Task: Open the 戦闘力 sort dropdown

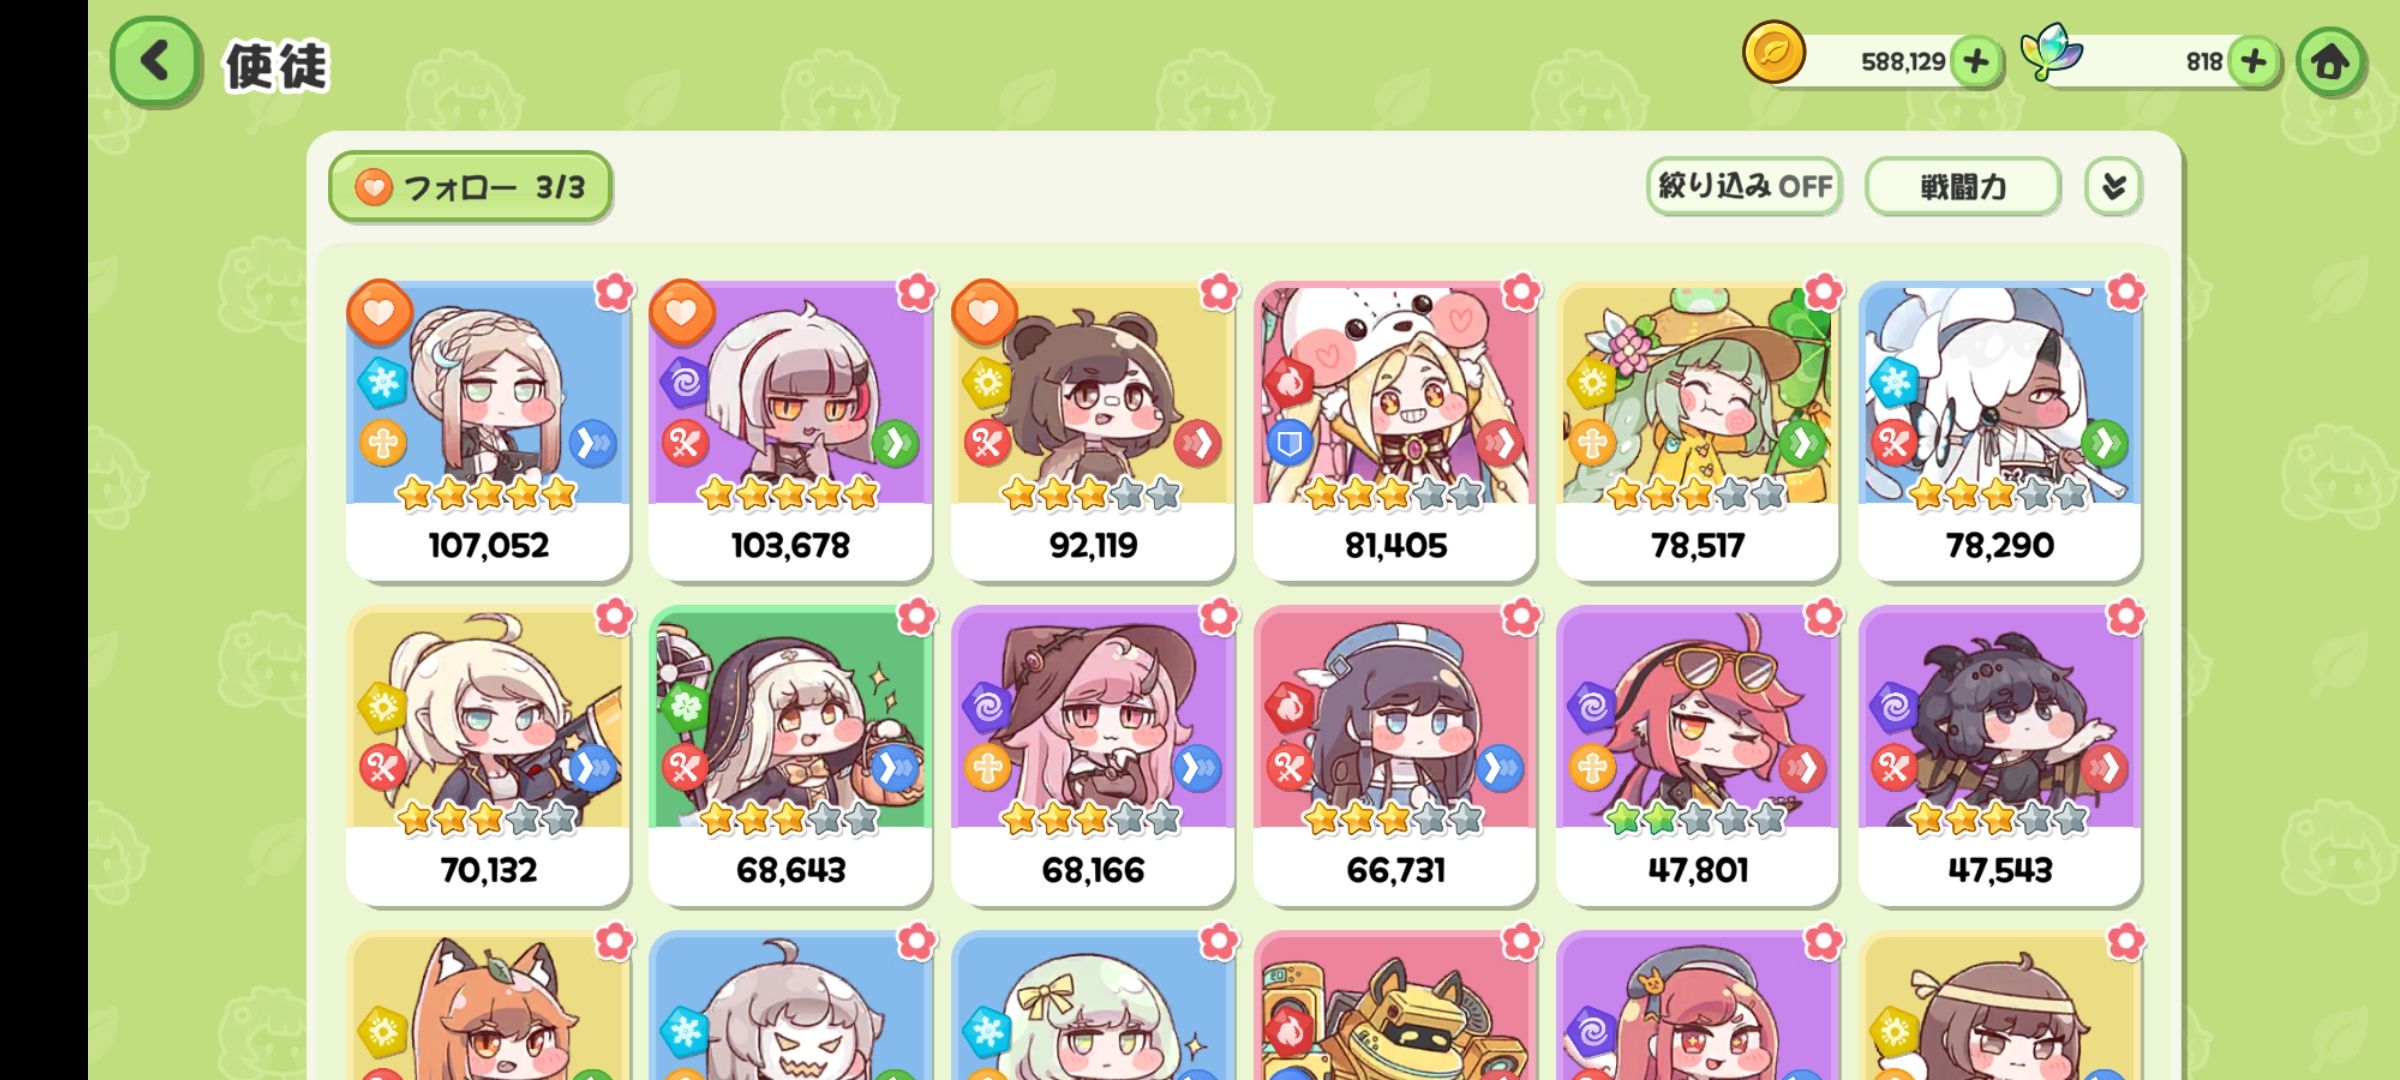Action: coord(1963,186)
